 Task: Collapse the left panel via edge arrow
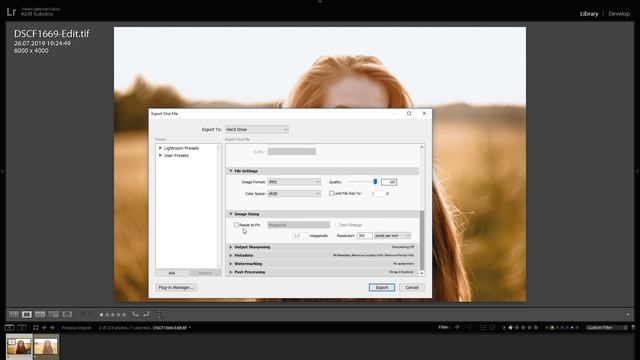2,171
